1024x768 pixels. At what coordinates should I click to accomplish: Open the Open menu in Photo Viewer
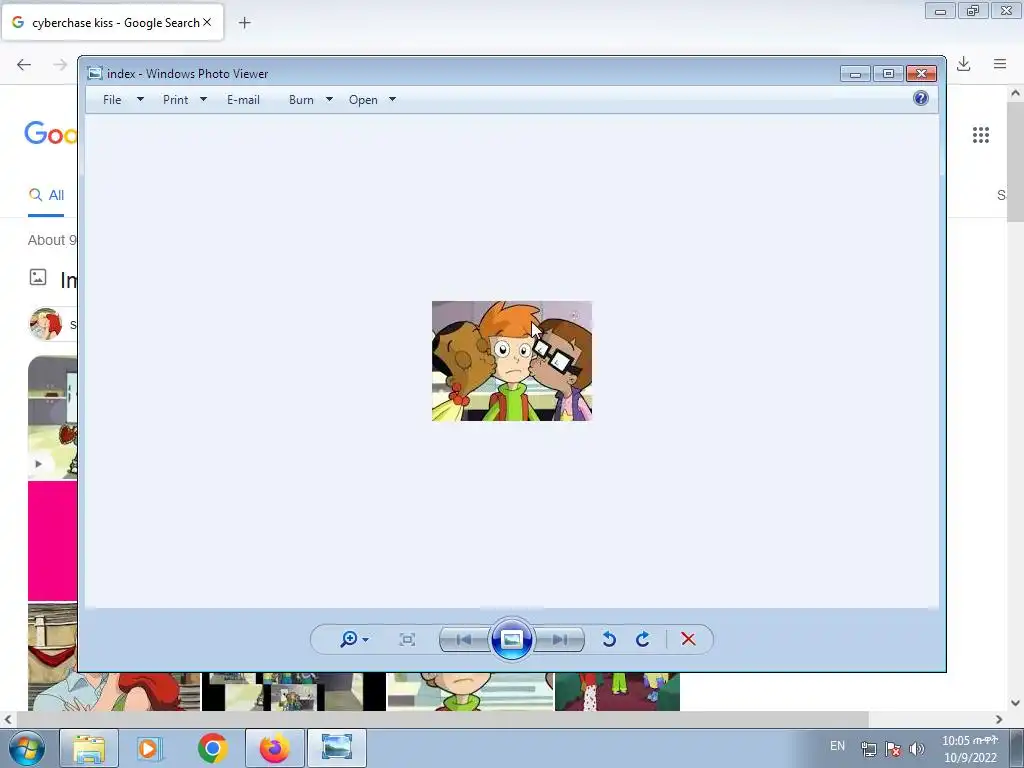coord(363,100)
